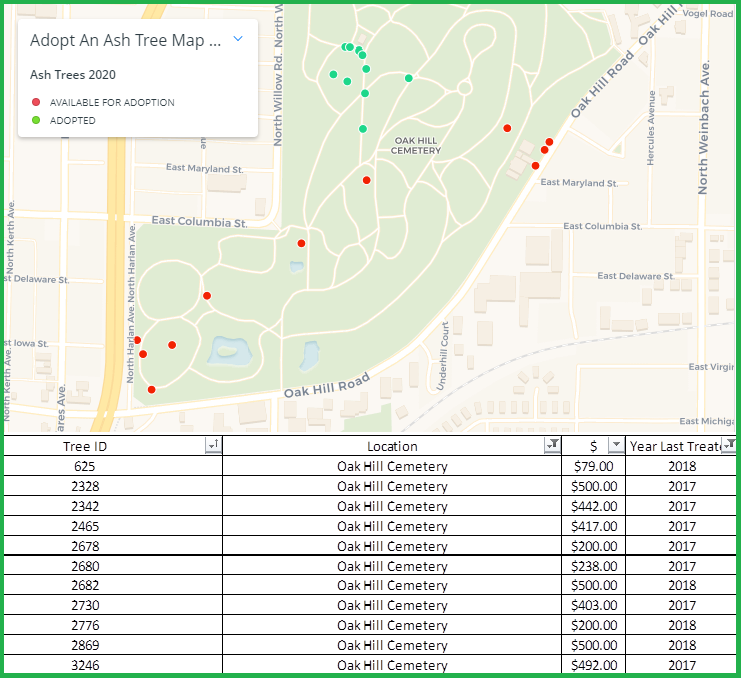This screenshot has width=741, height=678.
Task: Click the red marker nearest East Maryland St. on Oak Hill Road
Action: tap(535, 165)
